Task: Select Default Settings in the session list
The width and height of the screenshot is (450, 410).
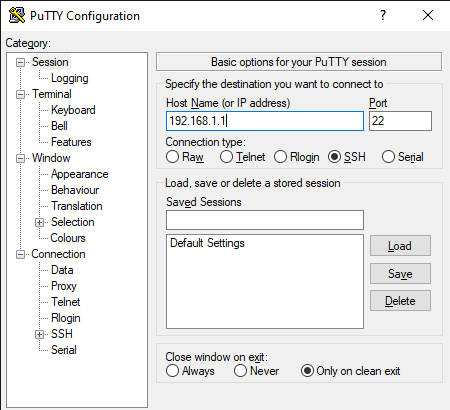Action: click(207, 243)
